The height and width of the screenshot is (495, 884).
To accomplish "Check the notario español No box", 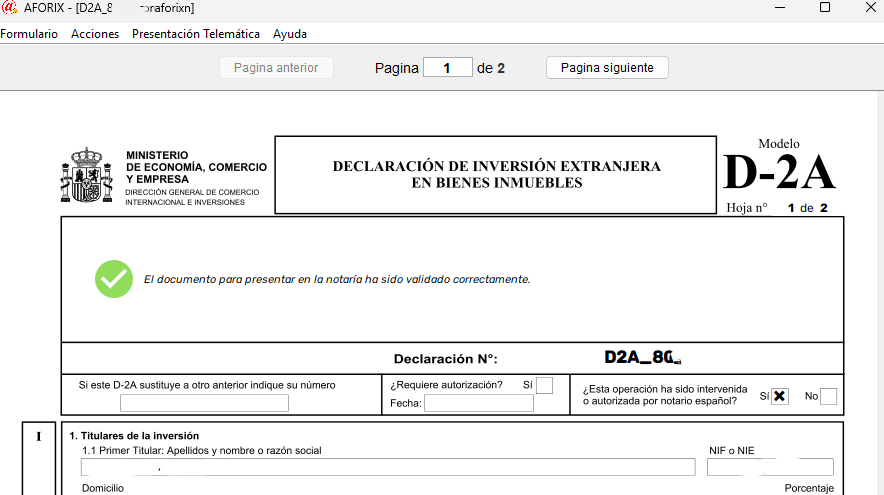I will 828,396.
